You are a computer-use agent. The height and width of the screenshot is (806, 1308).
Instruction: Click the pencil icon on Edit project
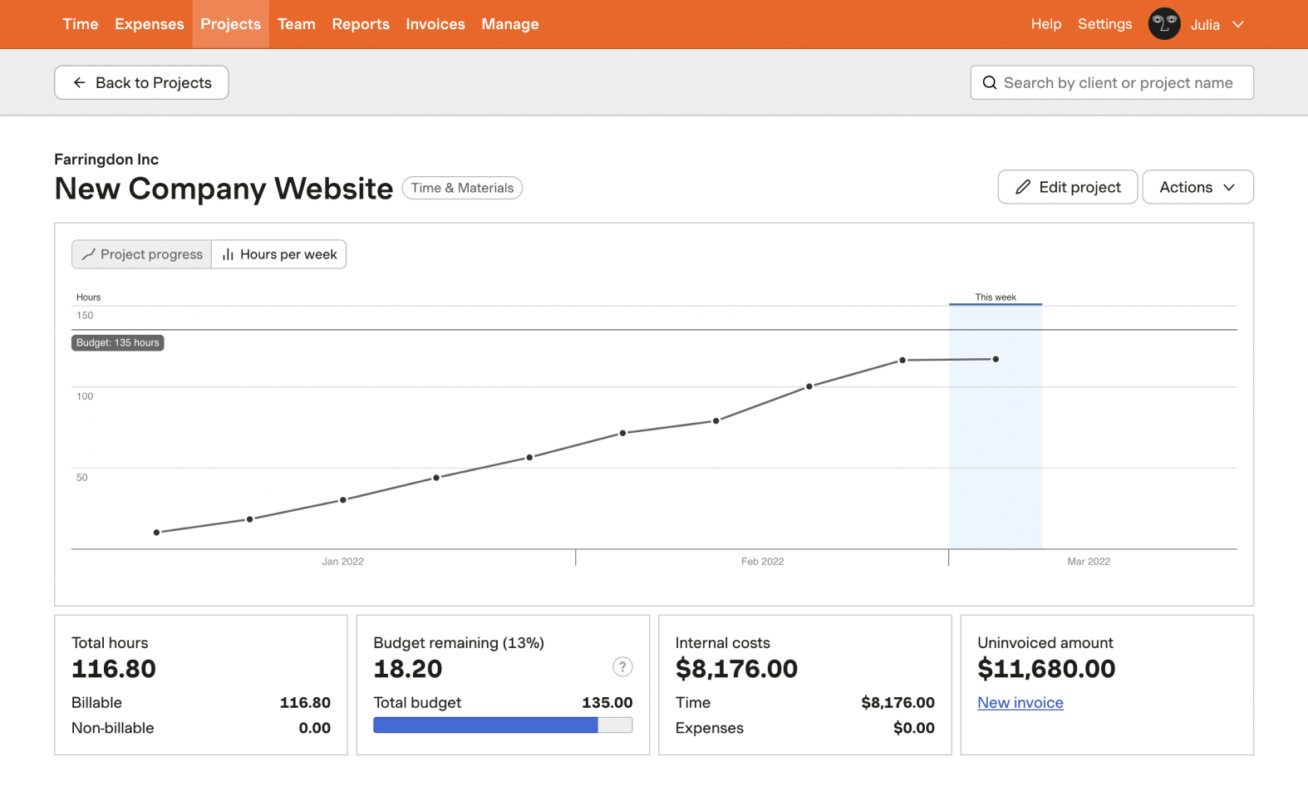[x=1022, y=187]
